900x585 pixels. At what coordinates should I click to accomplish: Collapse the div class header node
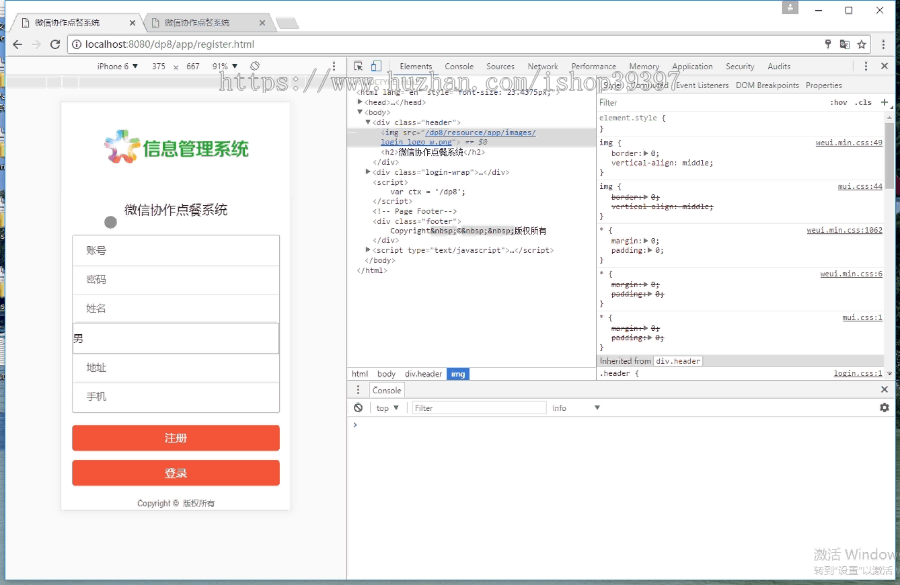coord(368,122)
